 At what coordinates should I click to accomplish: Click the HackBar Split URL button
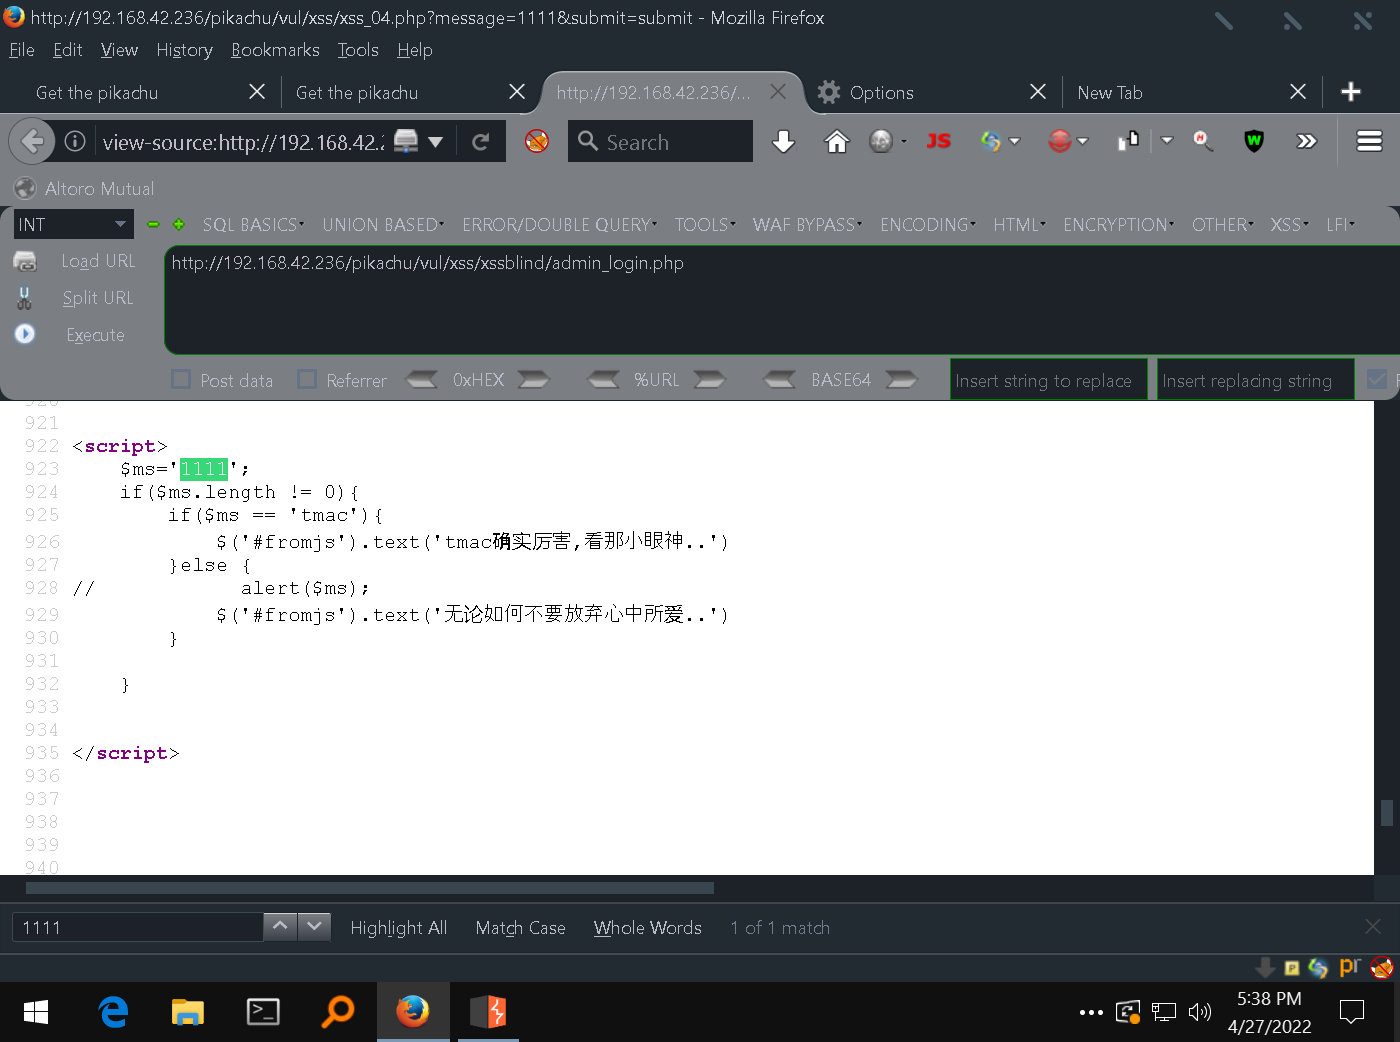(x=97, y=298)
